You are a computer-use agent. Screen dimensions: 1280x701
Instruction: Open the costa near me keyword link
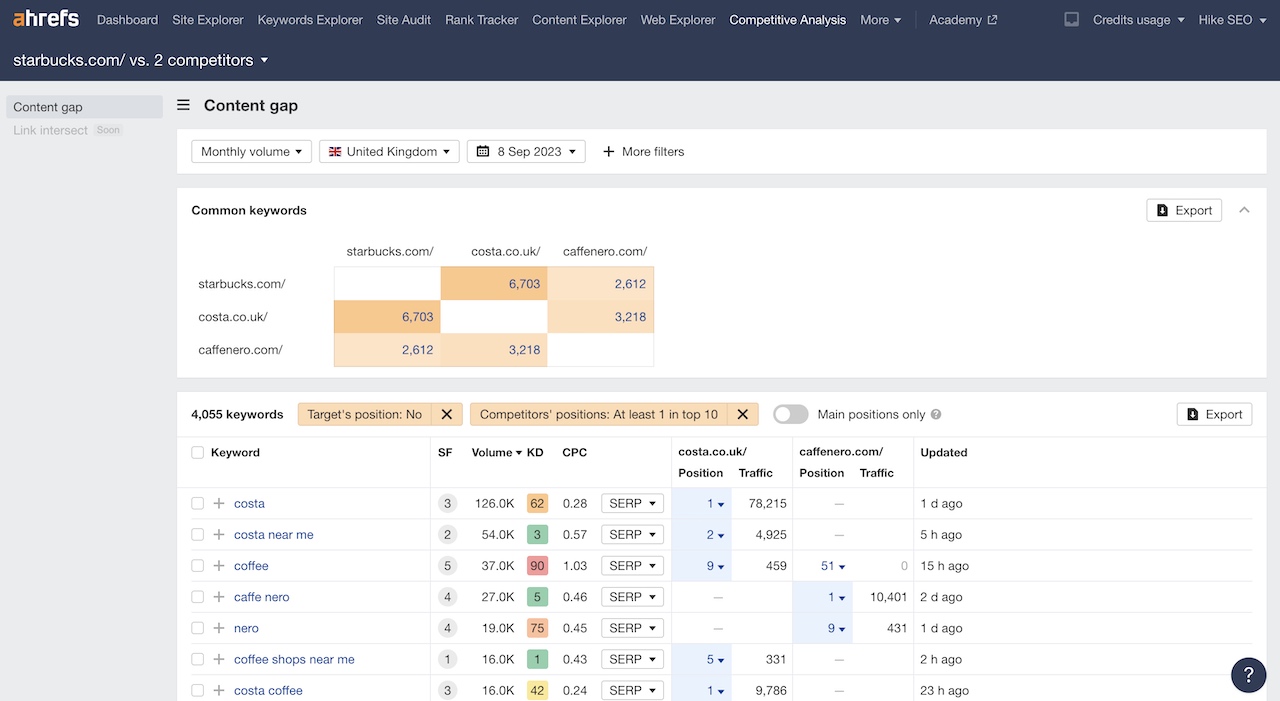[x=273, y=535]
